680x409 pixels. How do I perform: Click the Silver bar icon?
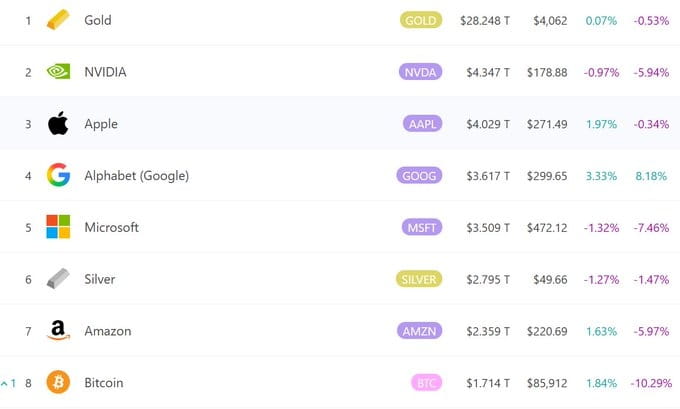58,279
